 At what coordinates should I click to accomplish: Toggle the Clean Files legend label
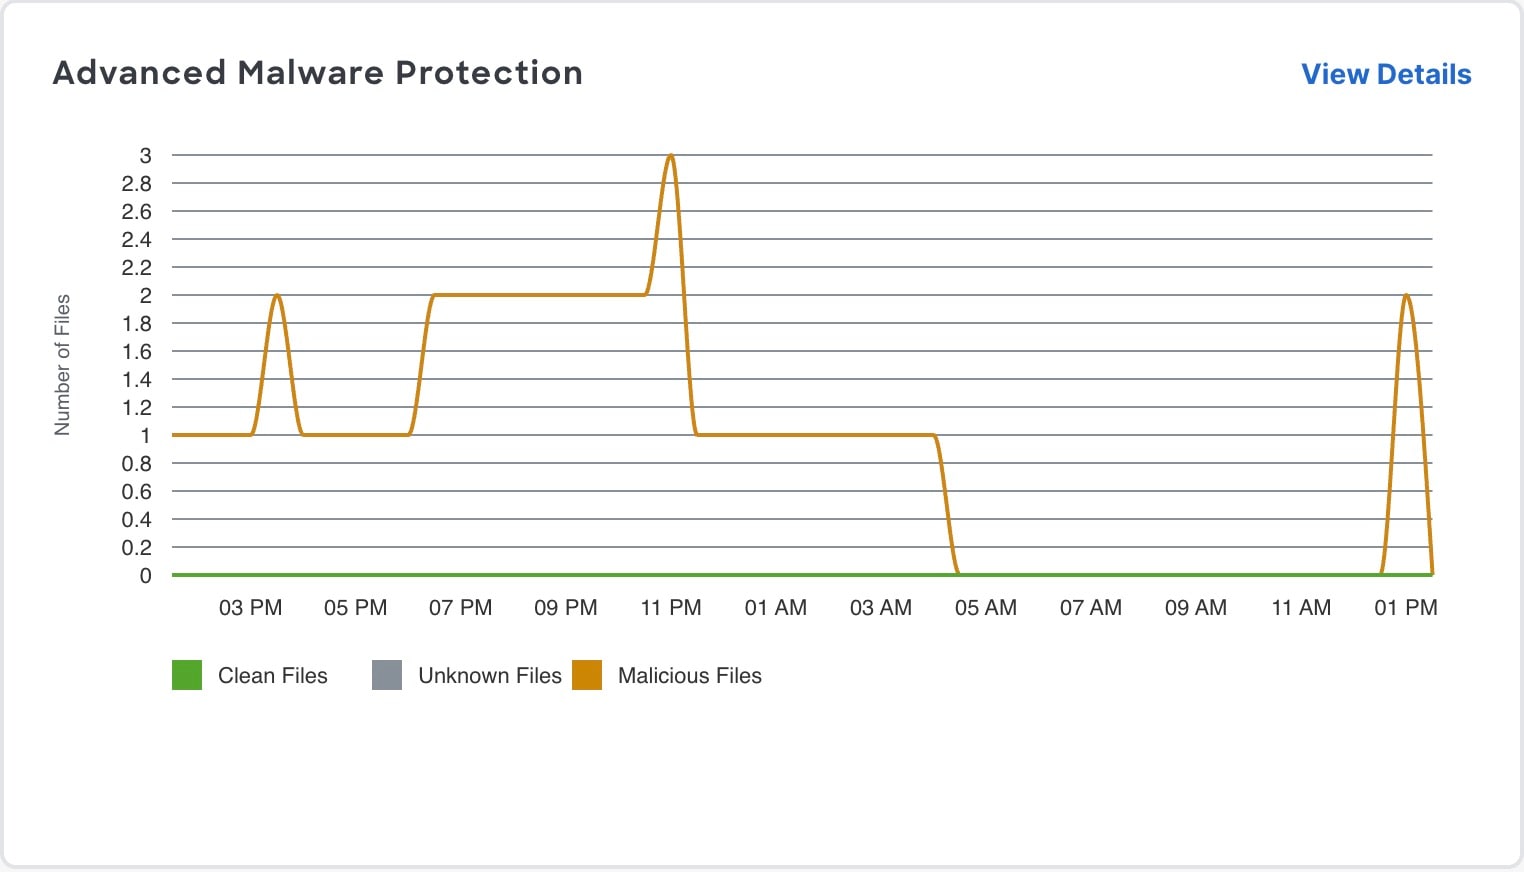(x=272, y=676)
